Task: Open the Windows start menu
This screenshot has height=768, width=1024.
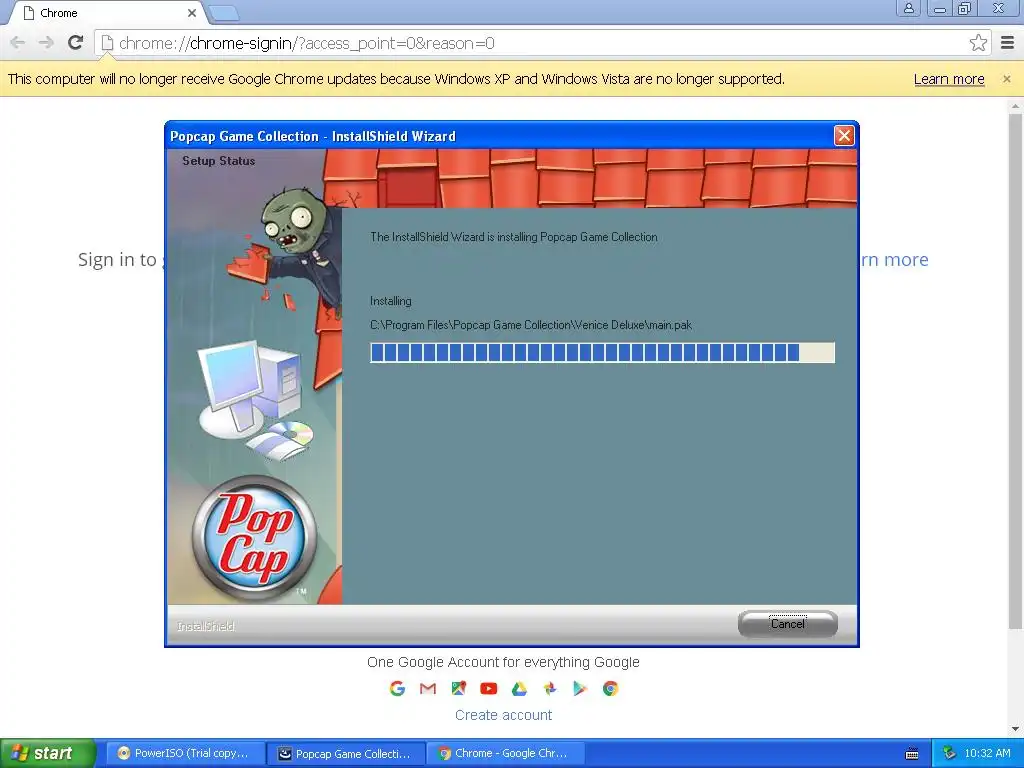Action: point(48,753)
